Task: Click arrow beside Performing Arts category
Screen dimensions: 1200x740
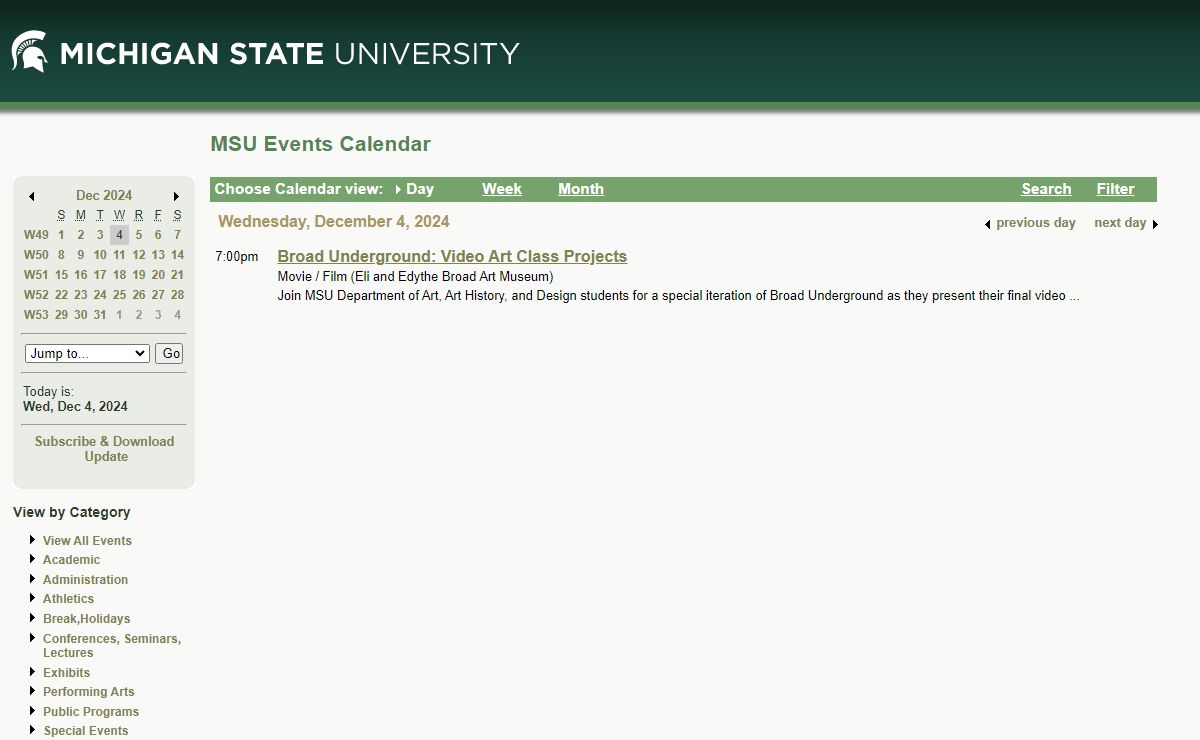Action: click(x=33, y=691)
